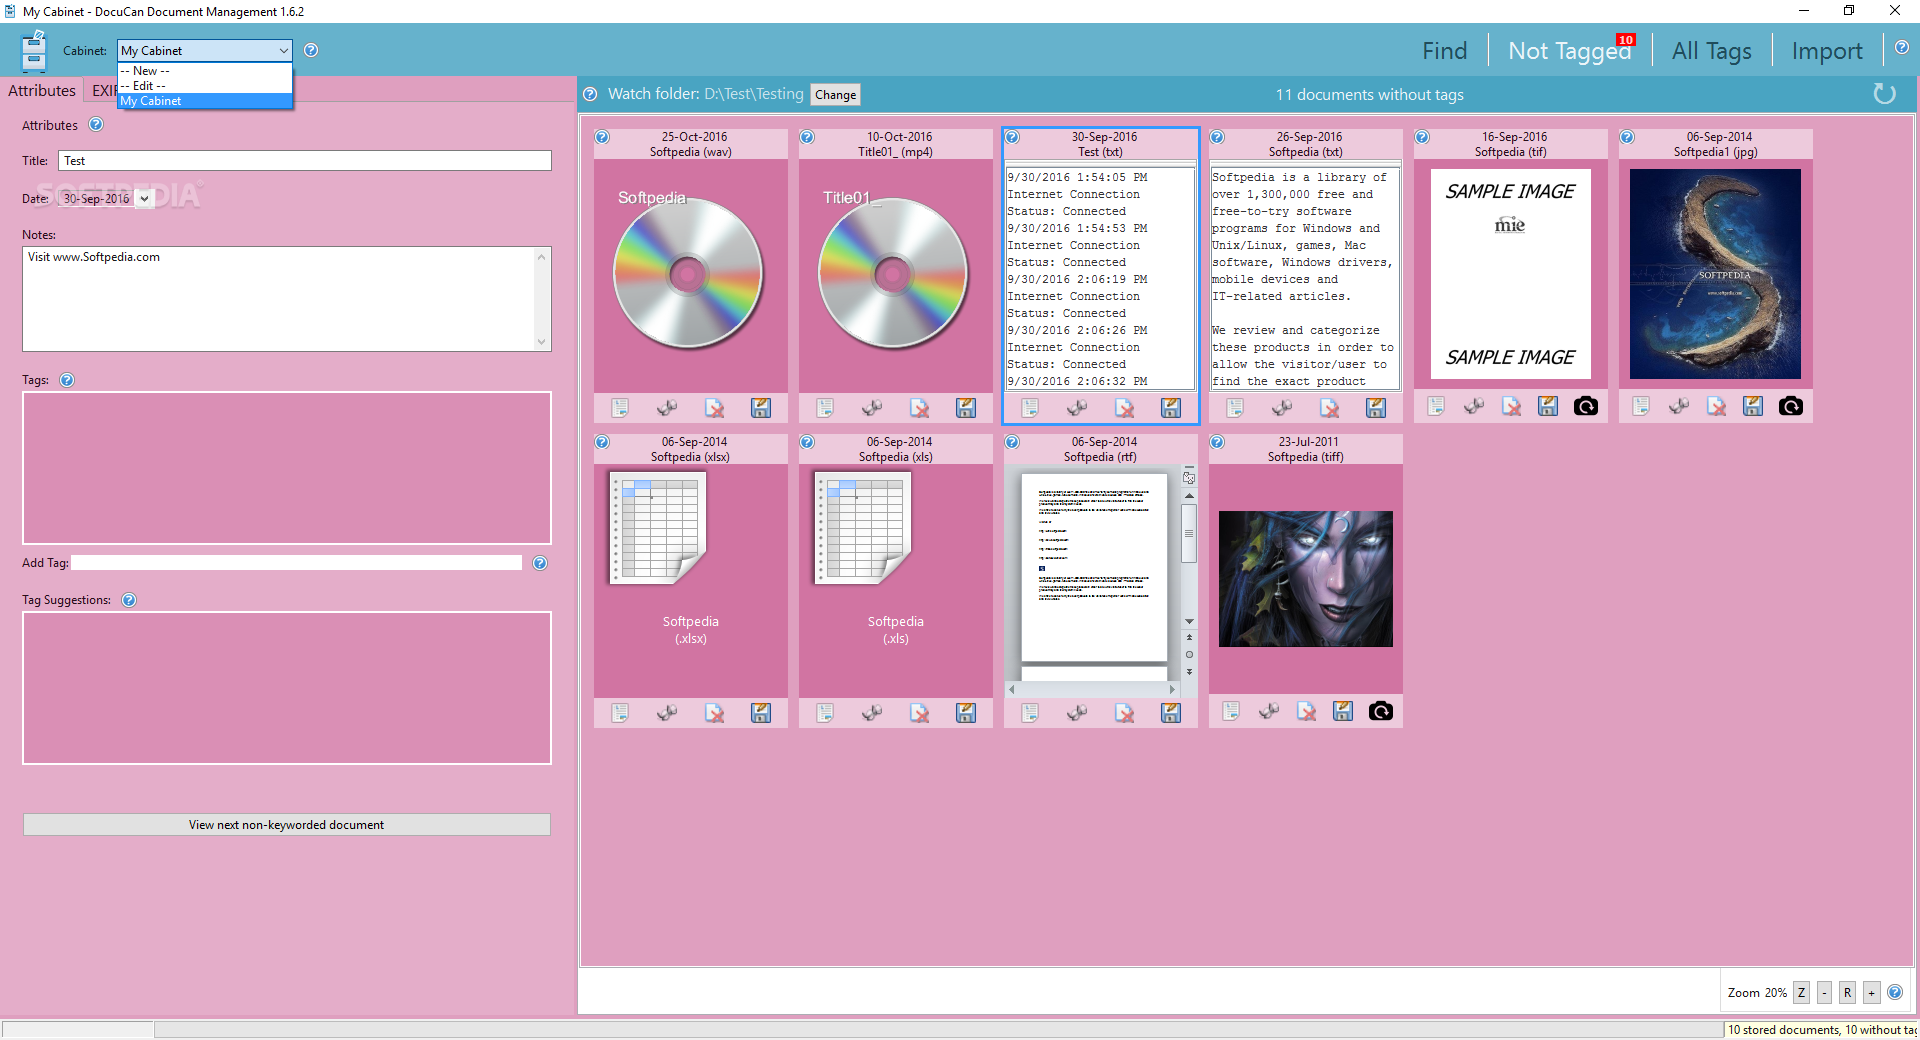The width and height of the screenshot is (1920, 1040).
Task: Click binoculars icon under Test (txt)
Action: pyautogui.click(x=1077, y=407)
